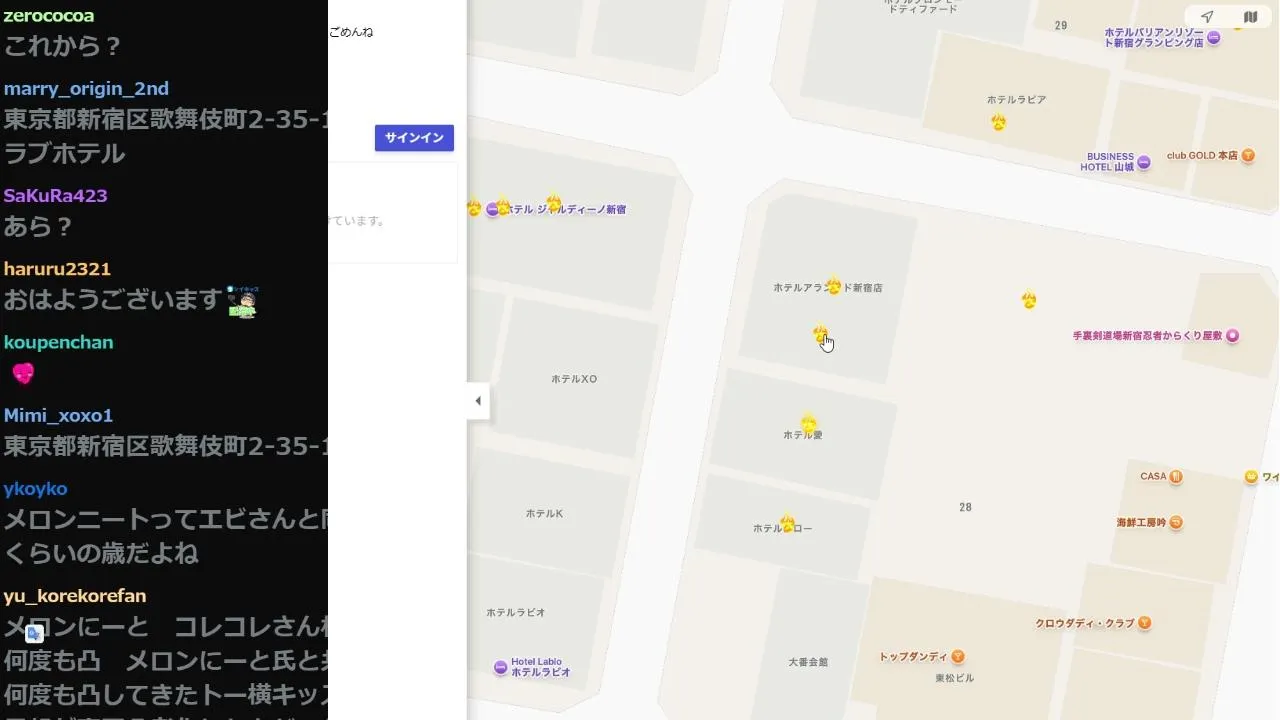Image resolution: width=1280 pixels, height=720 pixels.
Task: Select ホテルラビア building label
Action: (1016, 100)
